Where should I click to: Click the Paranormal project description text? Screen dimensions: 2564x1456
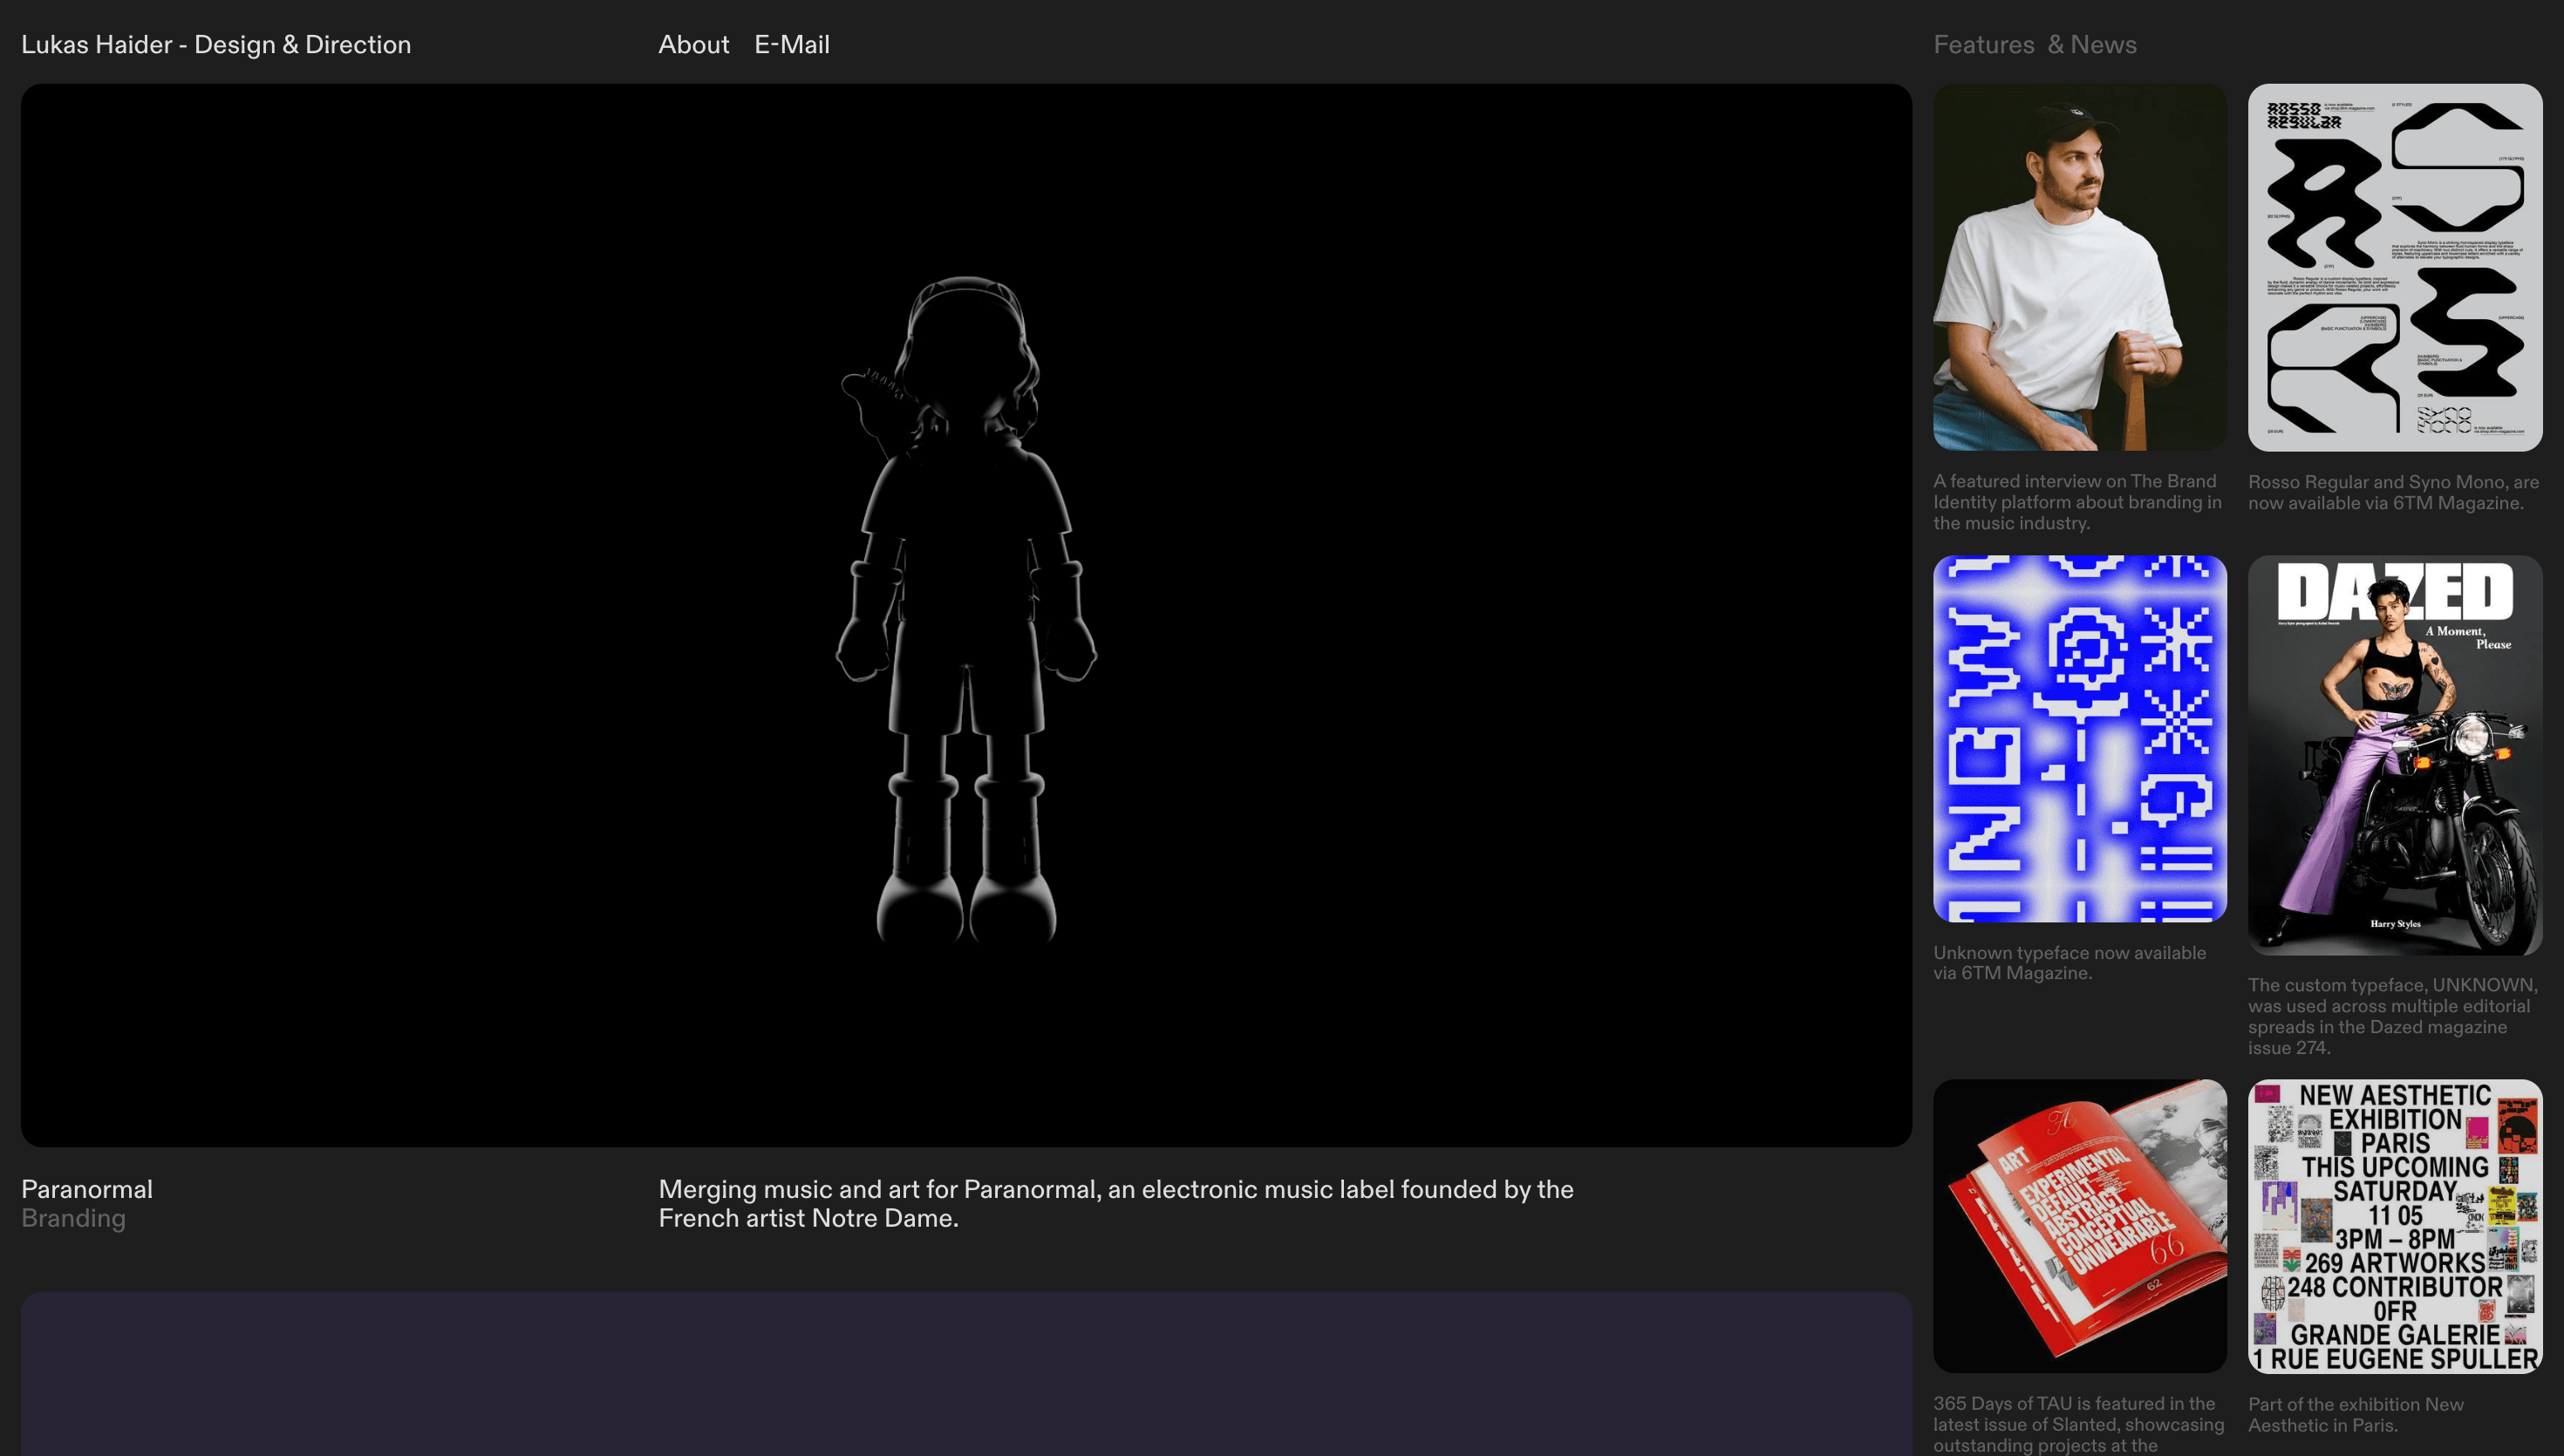(1115, 1203)
